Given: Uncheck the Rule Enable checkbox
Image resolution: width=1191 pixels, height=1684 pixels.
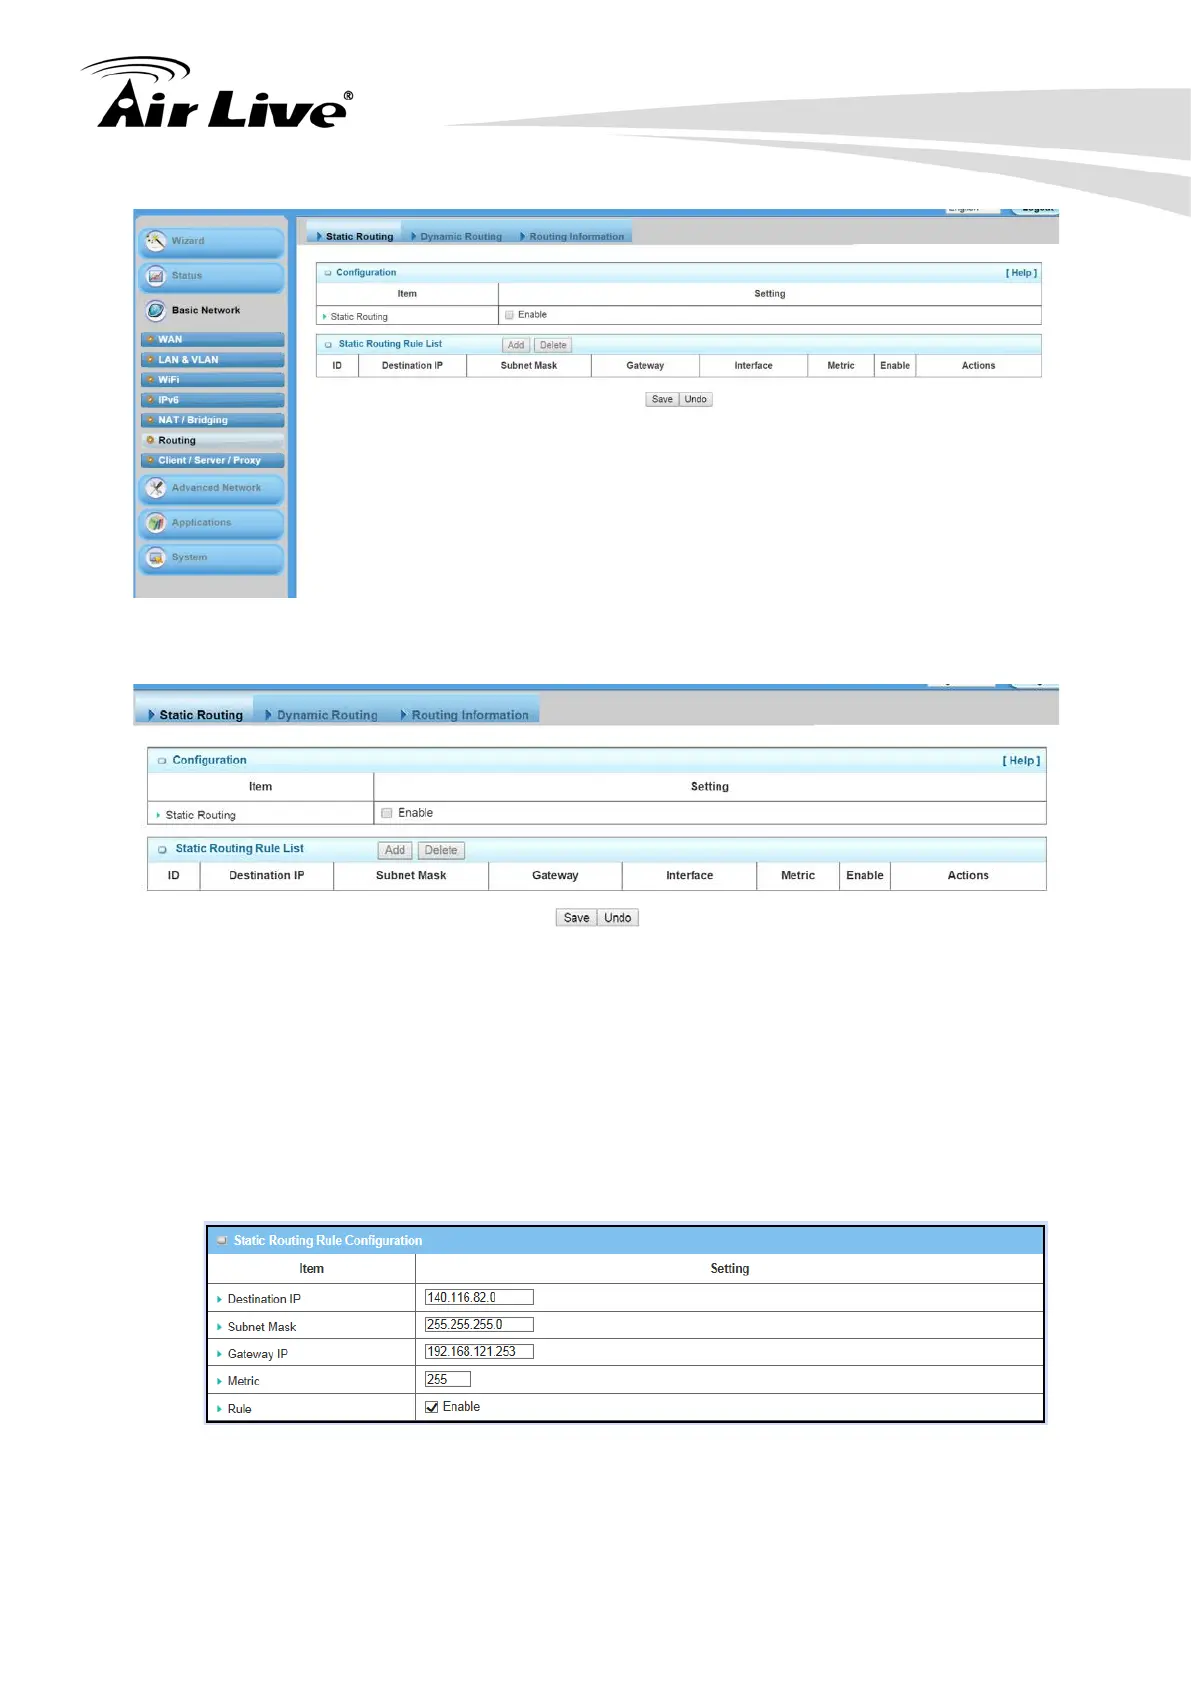Looking at the screenshot, I should click(432, 1407).
